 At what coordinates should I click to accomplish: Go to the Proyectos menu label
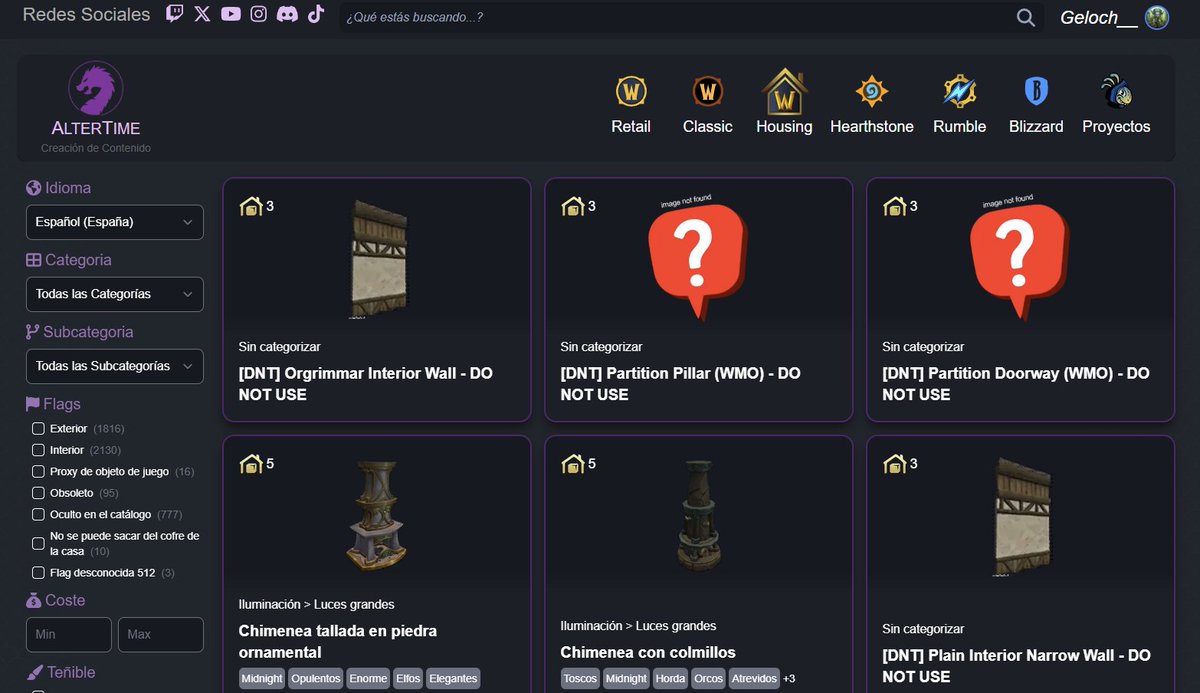click(1116, 127)
